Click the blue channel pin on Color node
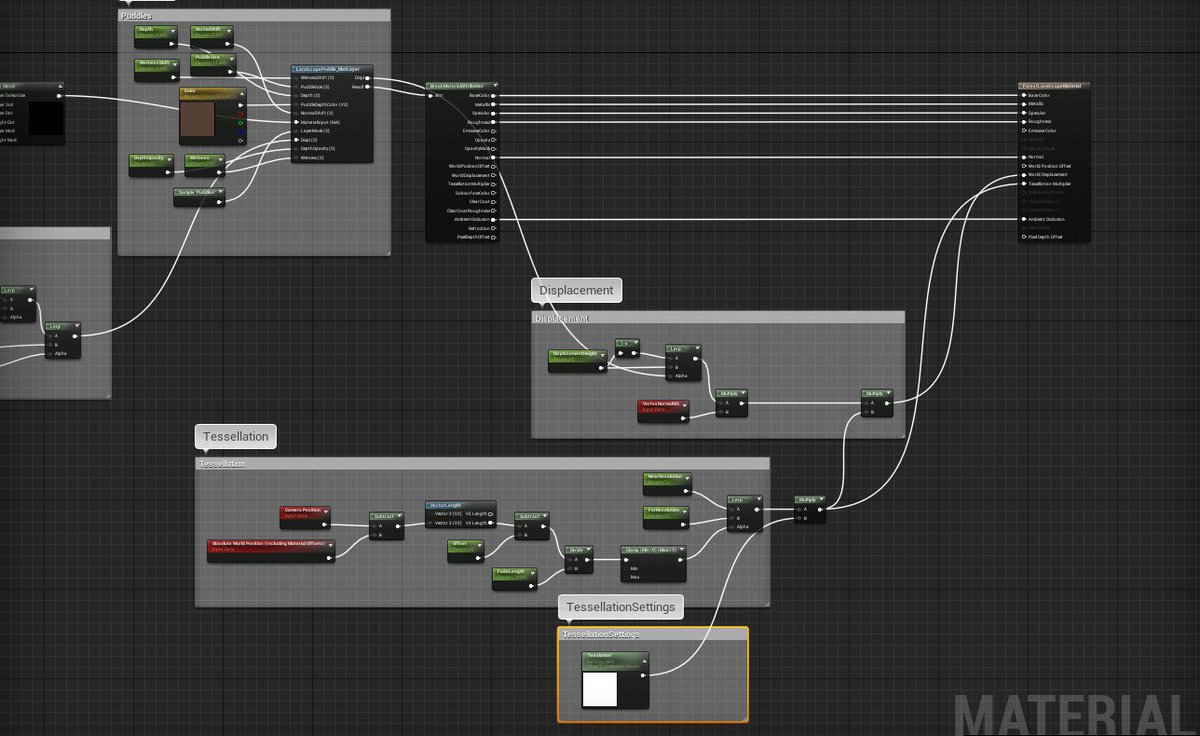The height and width of the screenshot is (736, 1200). pos(241,132)
